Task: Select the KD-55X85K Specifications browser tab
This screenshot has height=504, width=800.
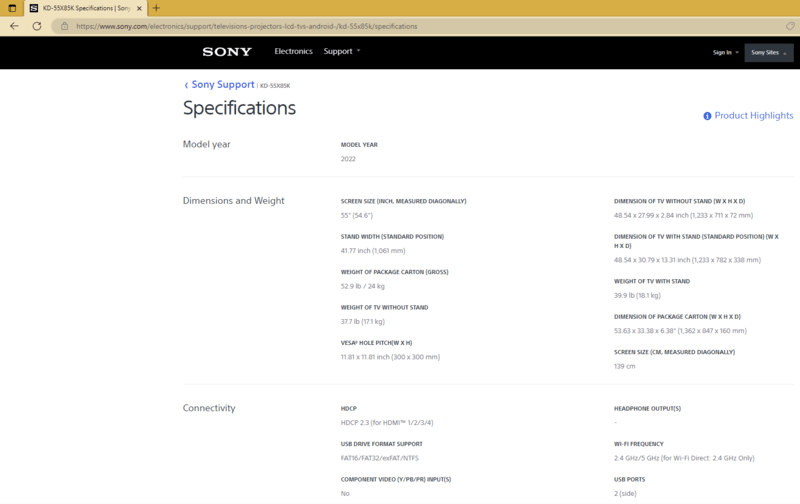Action: (85, 8)
